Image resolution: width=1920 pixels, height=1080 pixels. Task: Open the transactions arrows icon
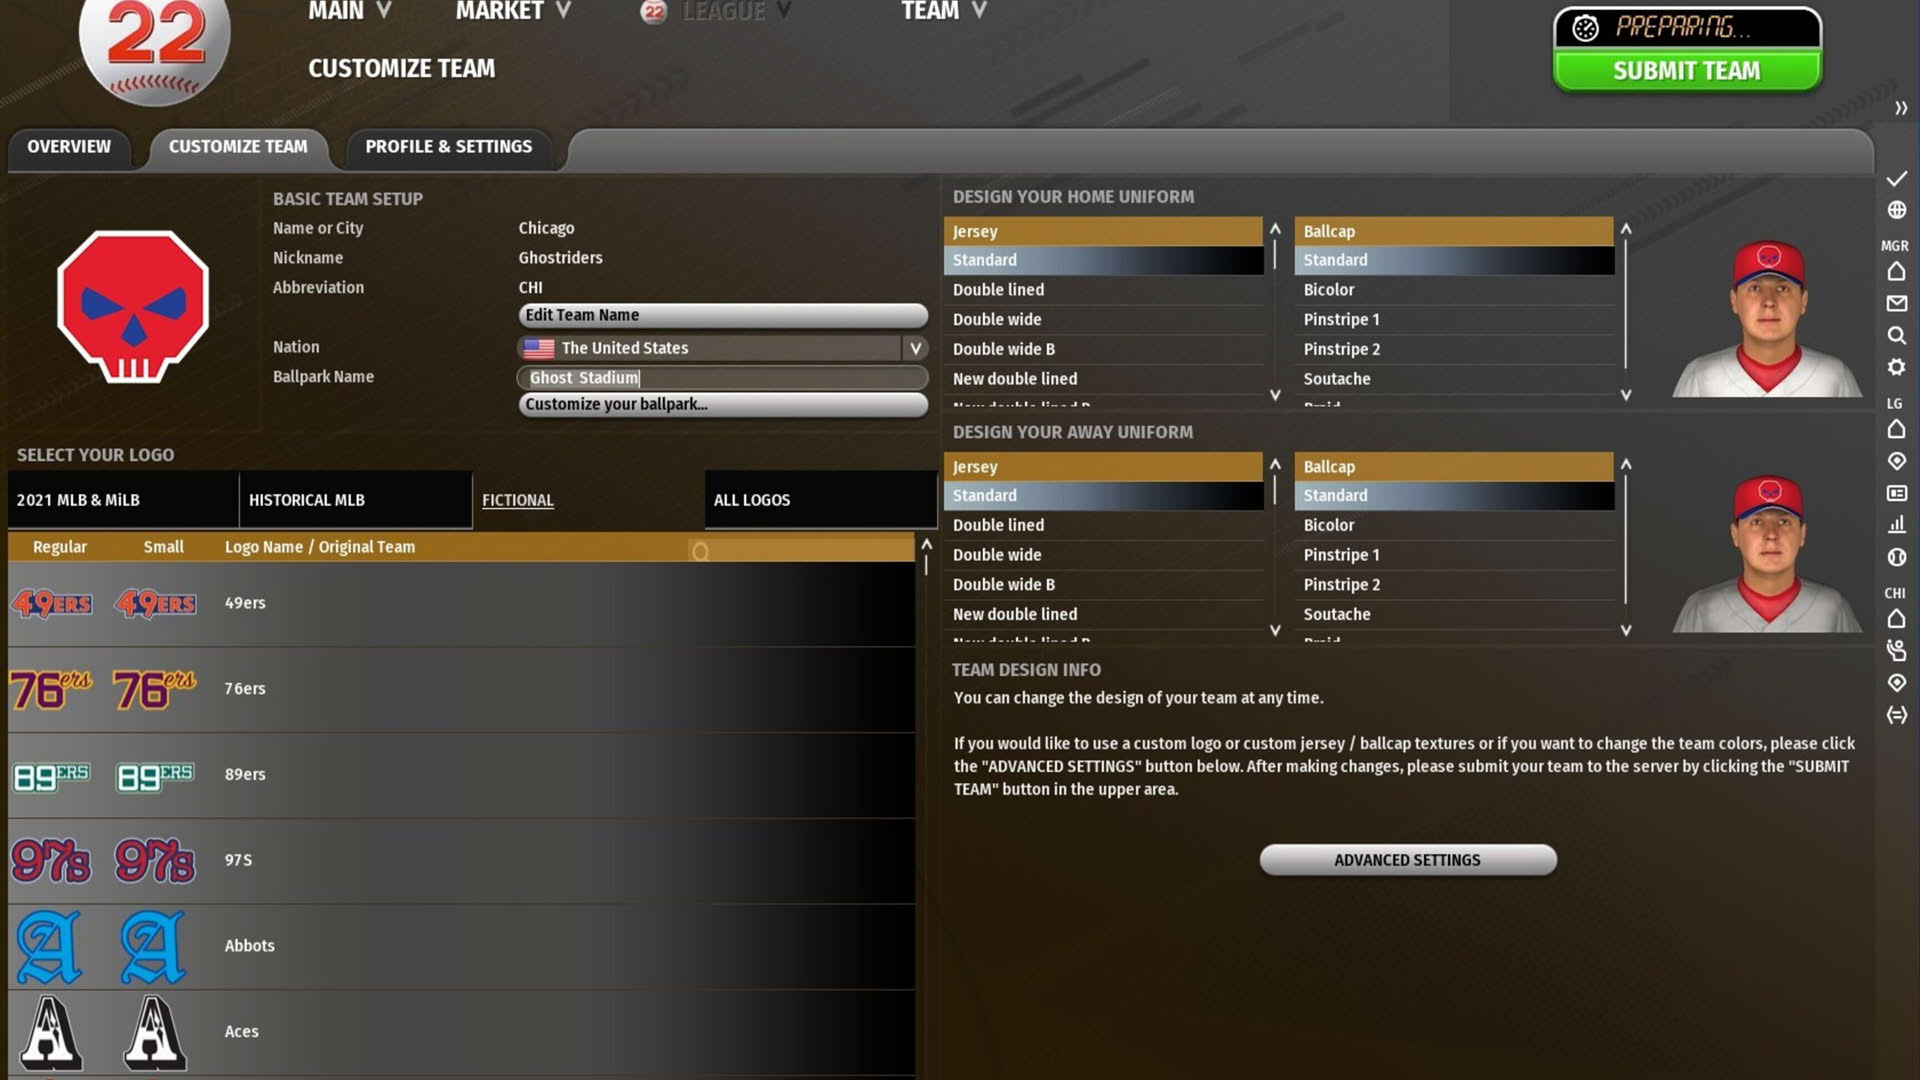point(1896,715)
